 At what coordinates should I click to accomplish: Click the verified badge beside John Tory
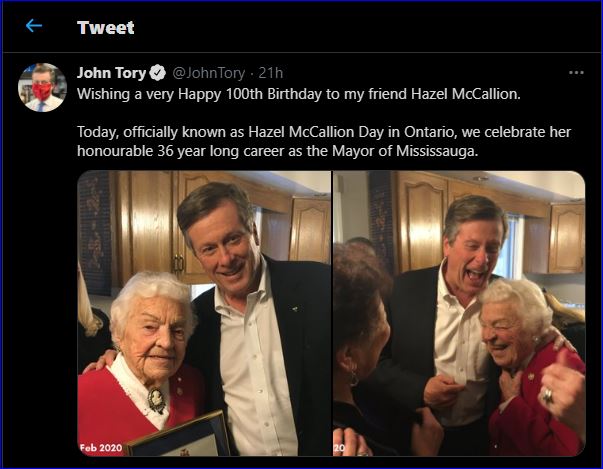click(157, 73)
